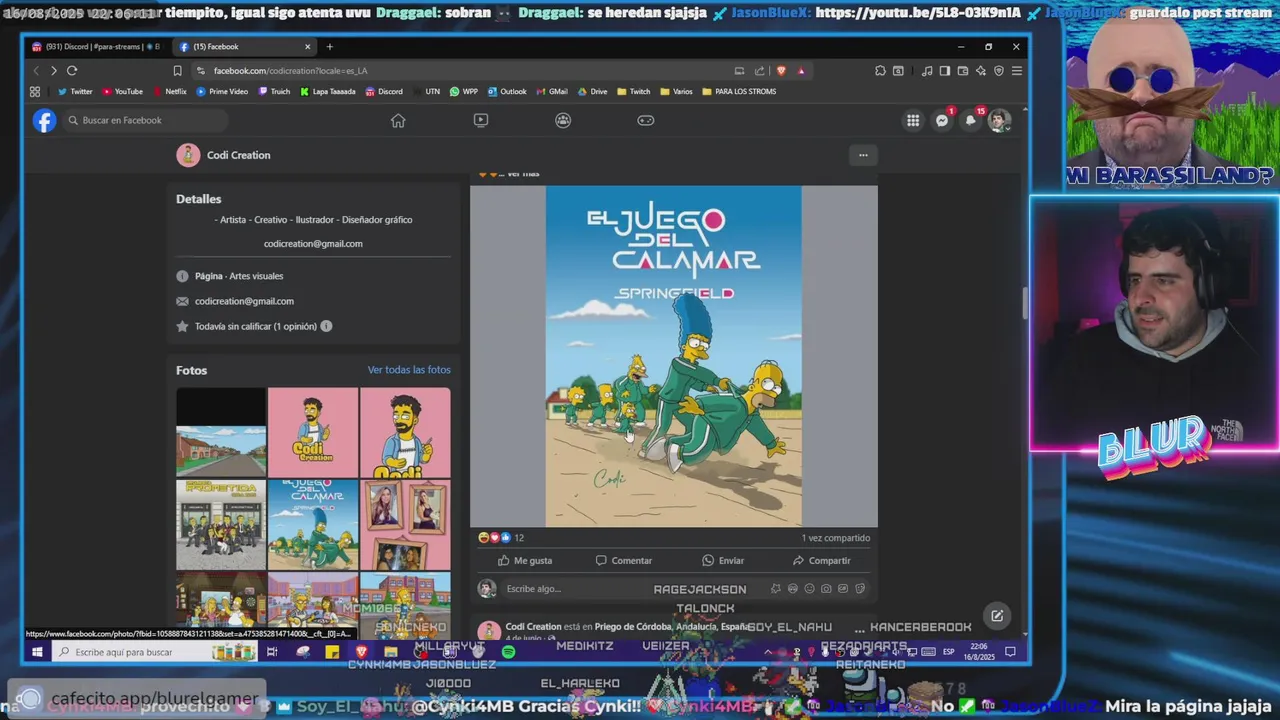
Task: Click the Ver todas las fotos link
Action: tap(409, 370)
